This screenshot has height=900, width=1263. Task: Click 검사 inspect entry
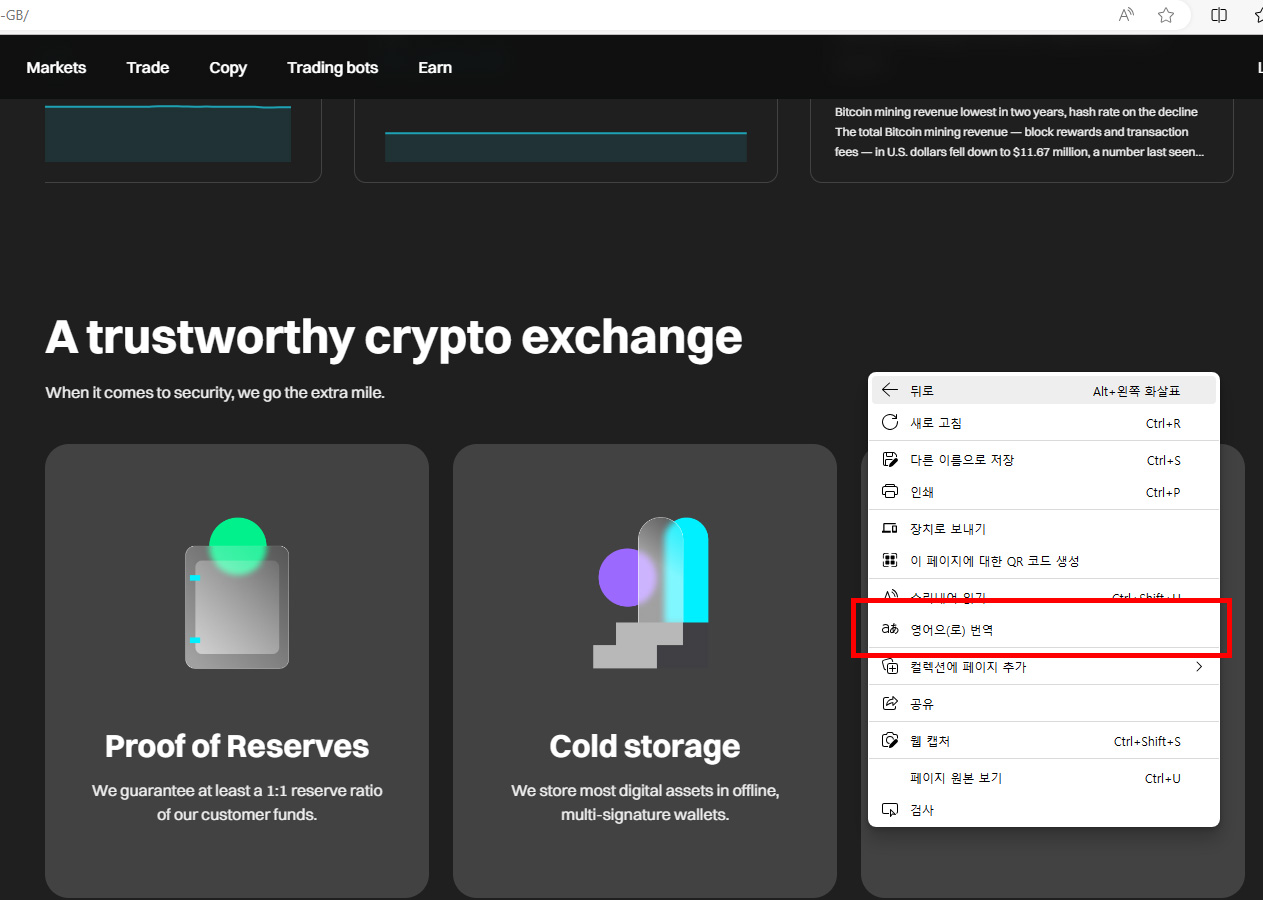1044,810
